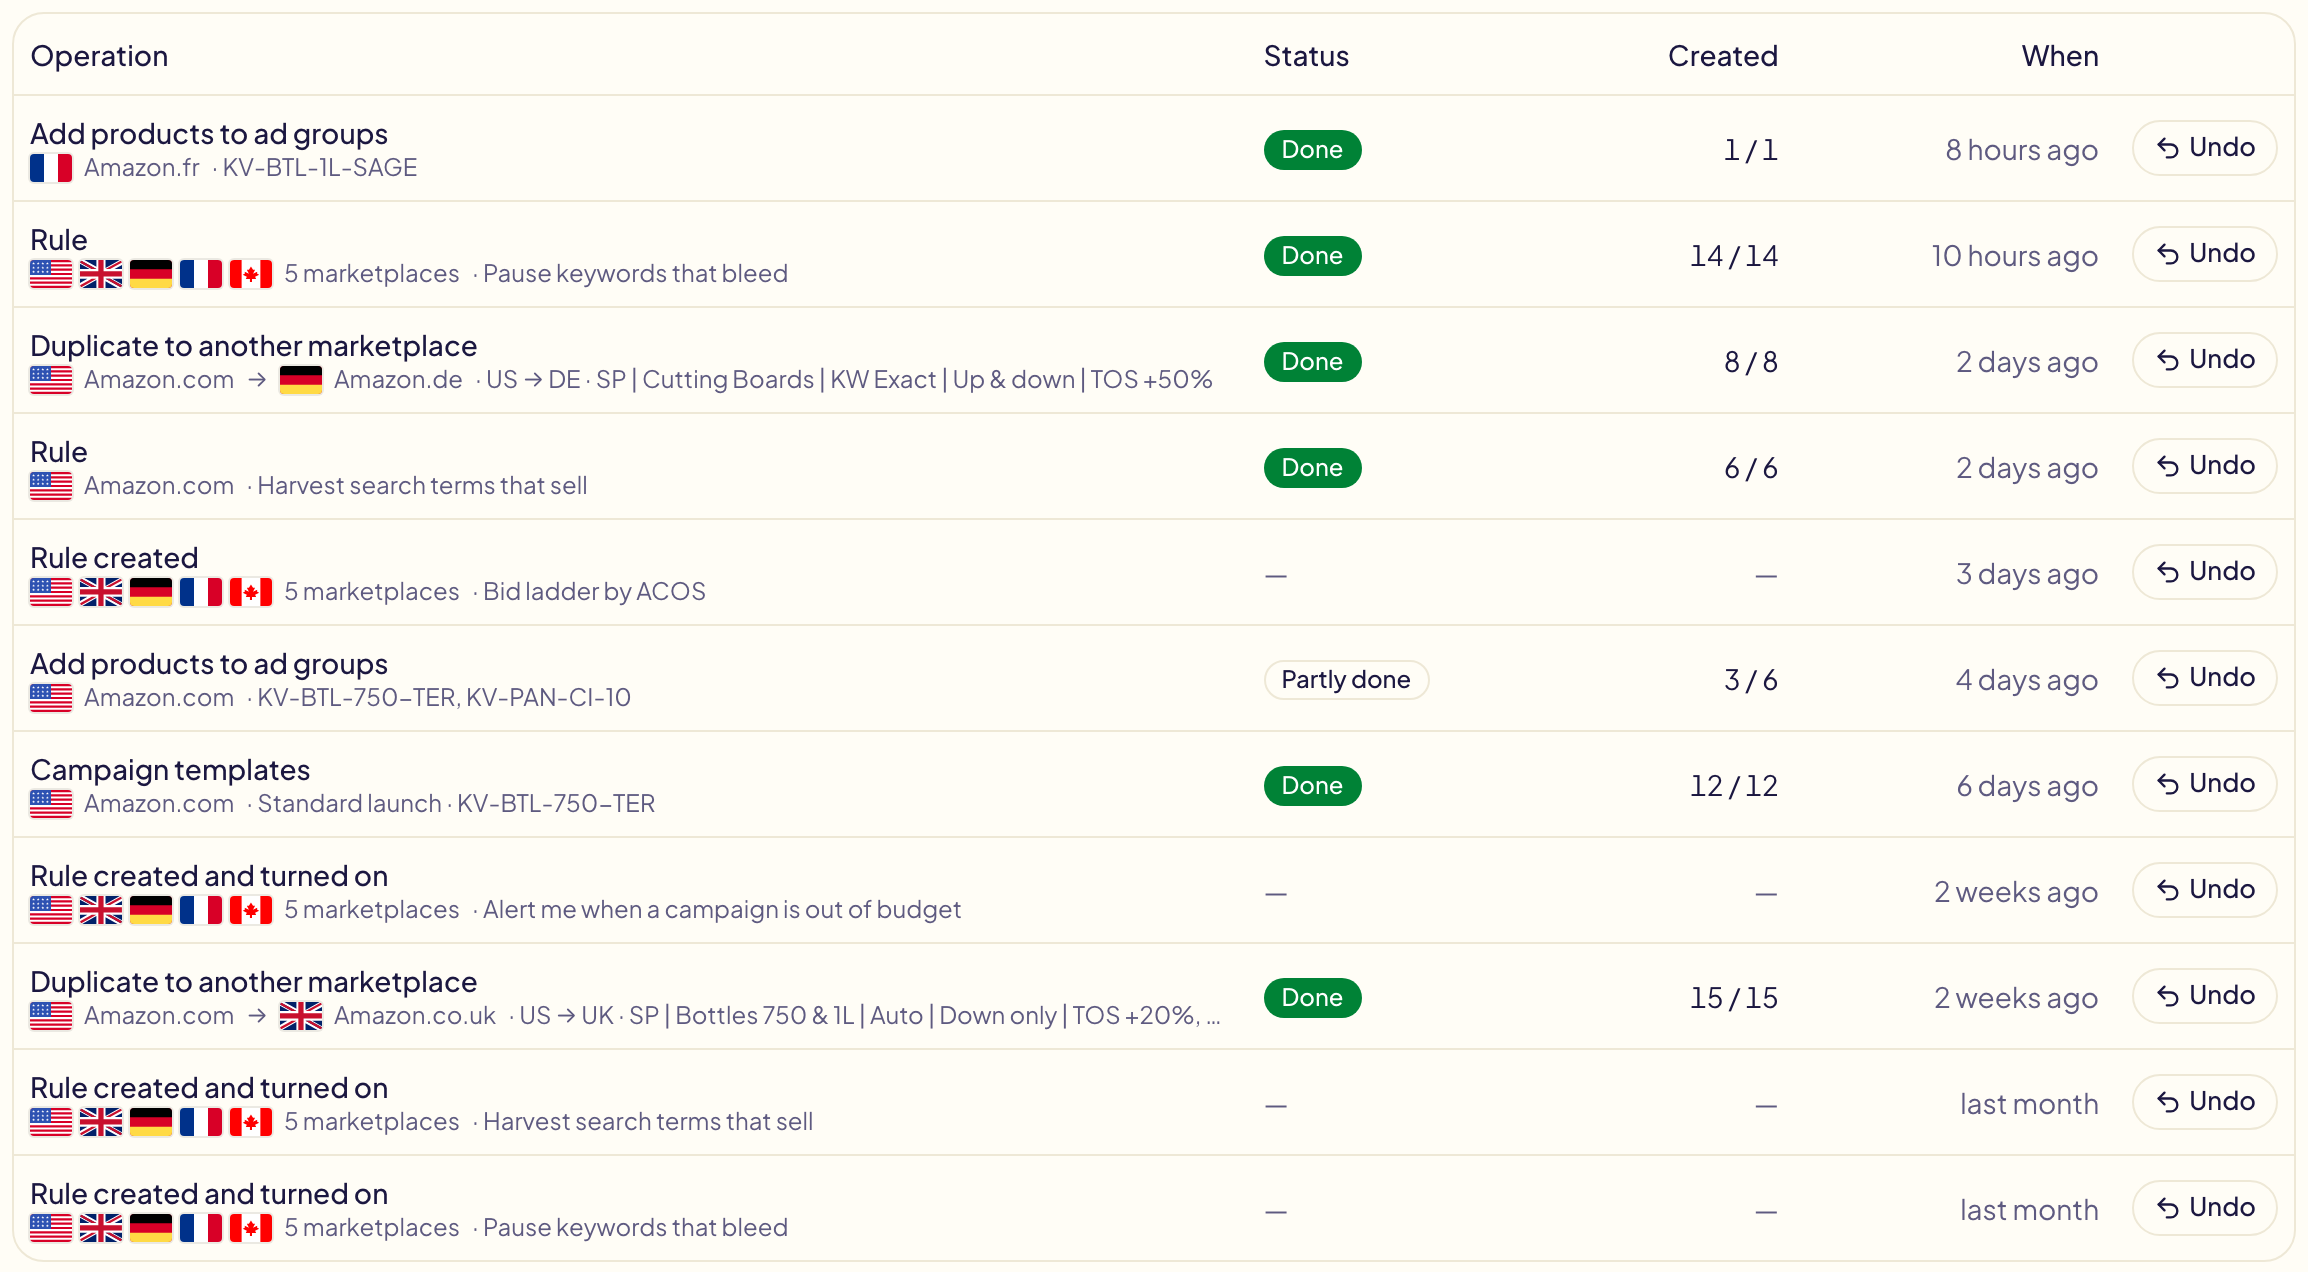This screenshot has height=1272, width=2308.
Task: Undo the US to UK Bottles duplication
Action: coord(2204,996)
